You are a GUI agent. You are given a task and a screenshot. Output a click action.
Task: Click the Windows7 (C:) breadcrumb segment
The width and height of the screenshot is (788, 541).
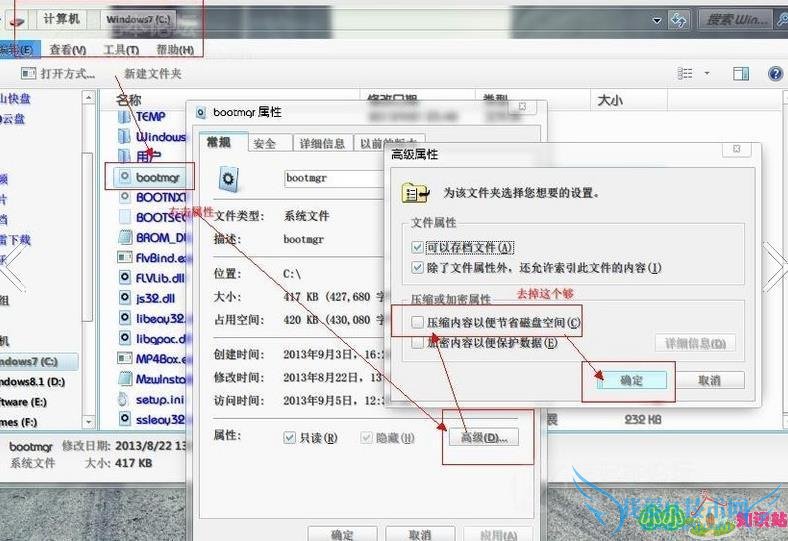click(138, 20)
